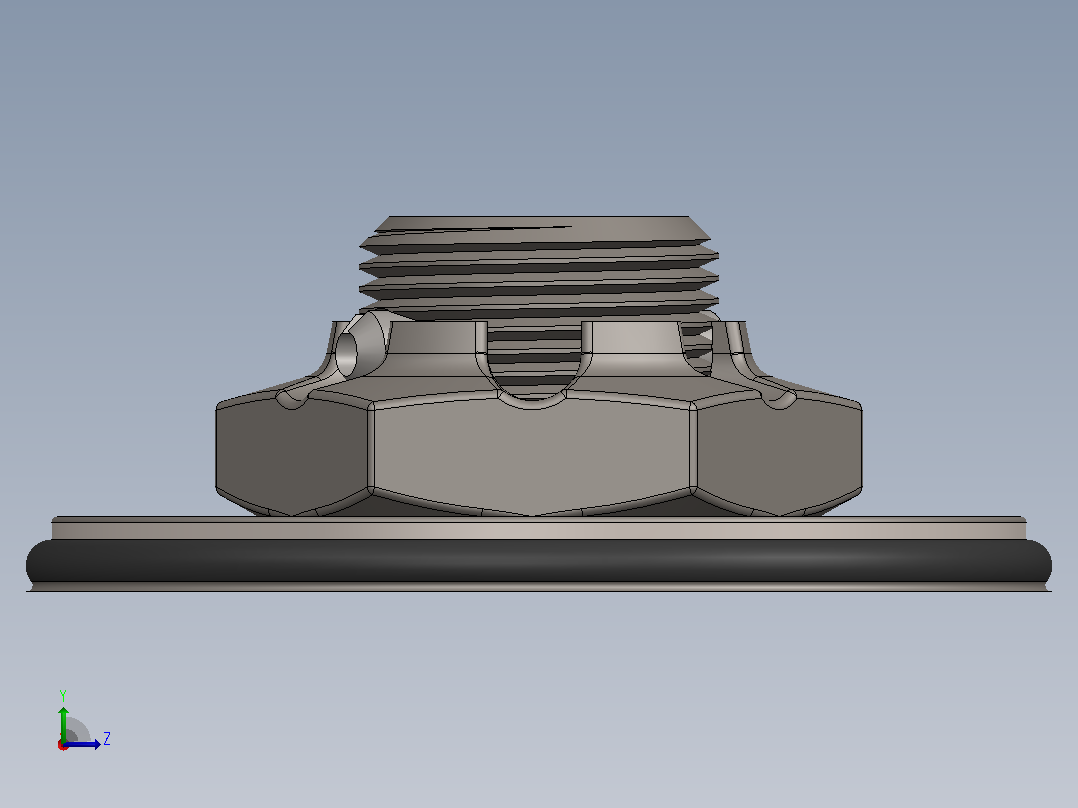Pick the flat washer plate beneath the nut
Screen dimensions: 1078x808
click(x=538, y=528)
